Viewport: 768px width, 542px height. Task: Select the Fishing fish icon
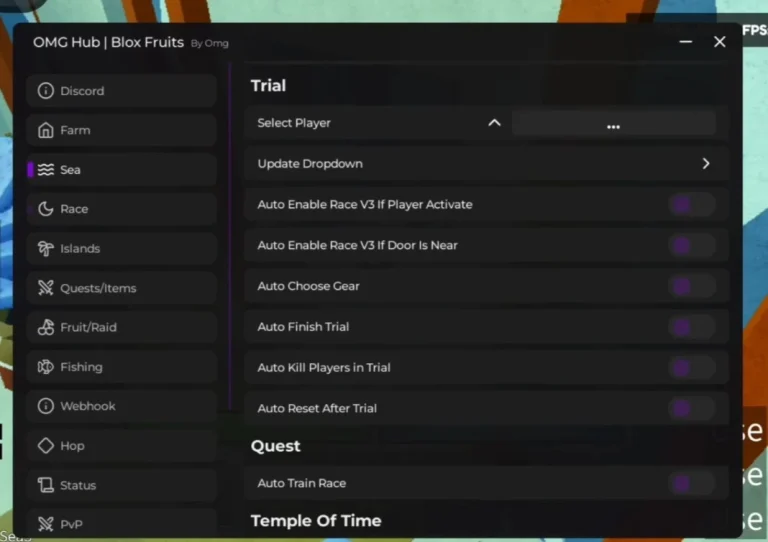click(x=46, y=367)
